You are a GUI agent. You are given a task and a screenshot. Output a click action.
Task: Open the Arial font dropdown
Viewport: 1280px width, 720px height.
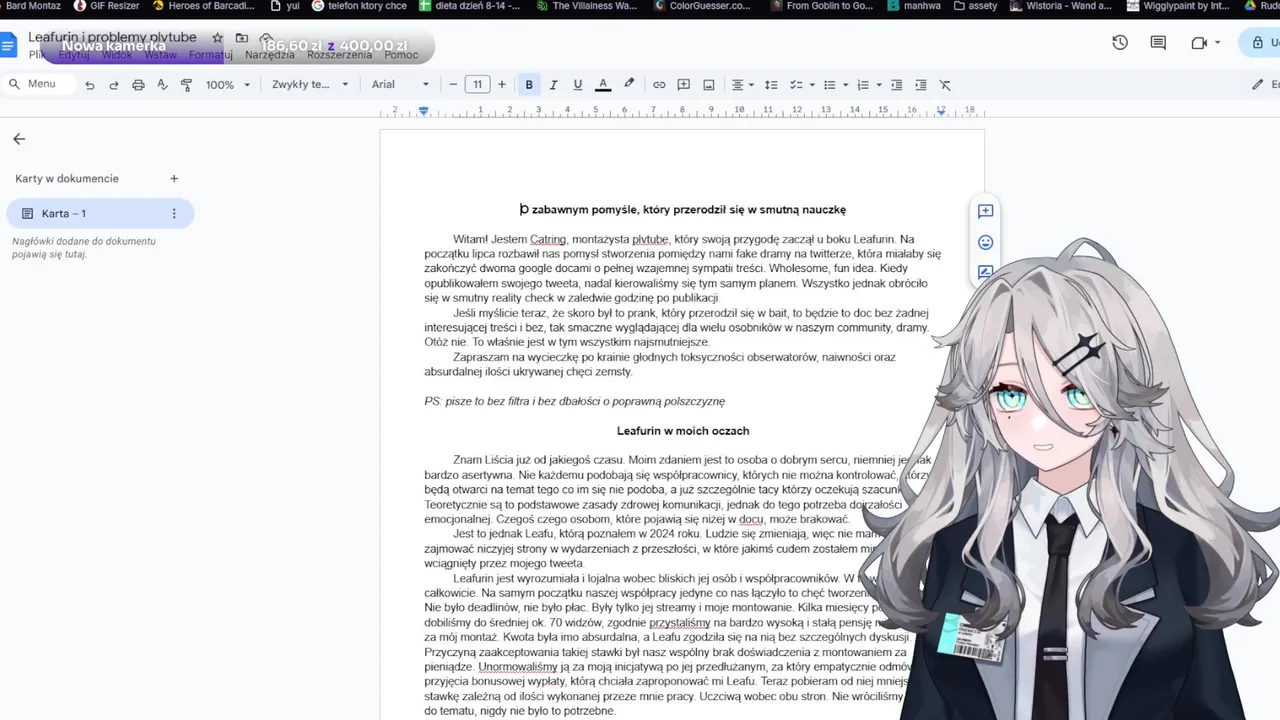click(400, 85)
